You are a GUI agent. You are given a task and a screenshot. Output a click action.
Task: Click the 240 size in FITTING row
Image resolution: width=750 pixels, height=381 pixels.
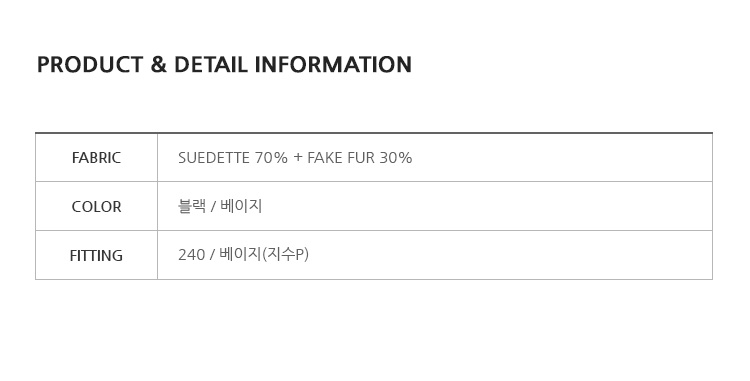(191, 255)
